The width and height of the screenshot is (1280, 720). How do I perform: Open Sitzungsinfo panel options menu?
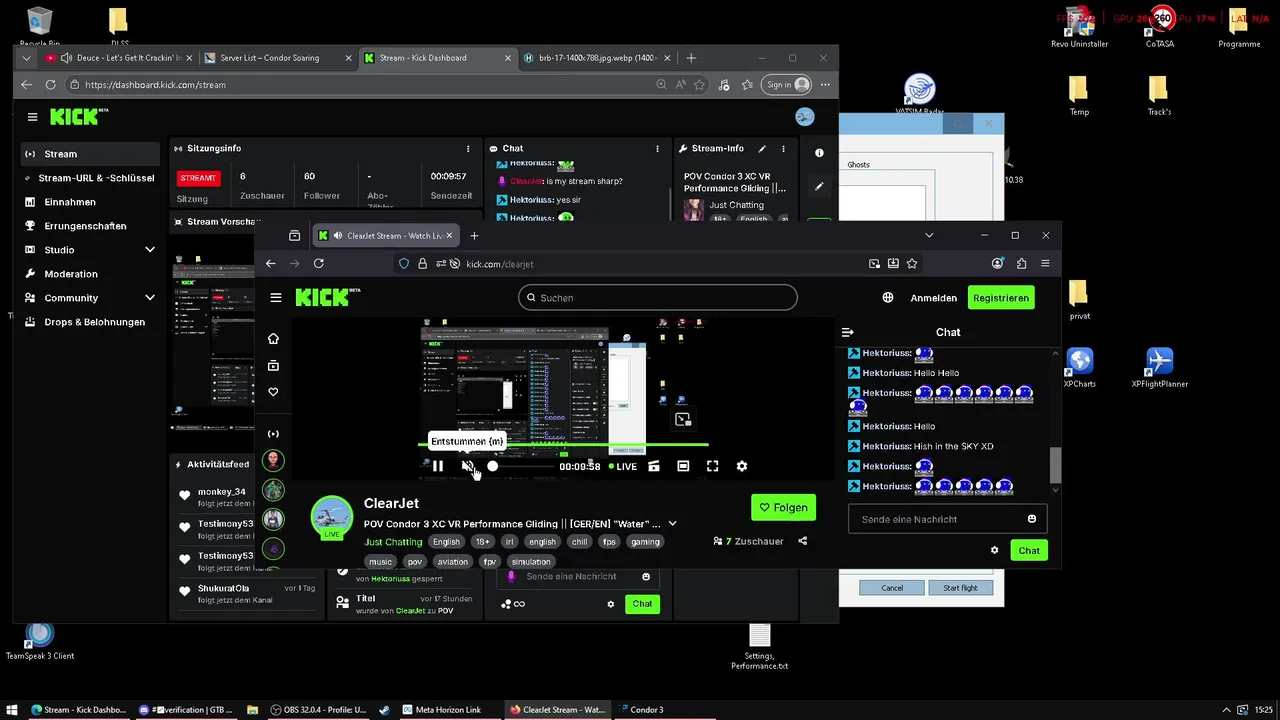pyautogui.click(x=468, y=148)
